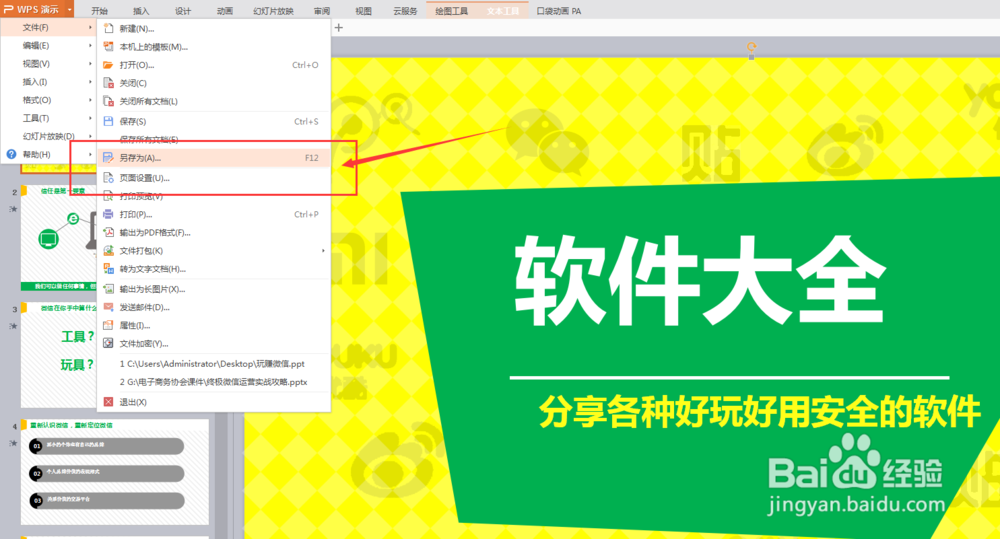This screenshot has width=1000, height=539.
Task: Click the 转为文字文档(H) convert icon
Action: pyautogui.click(x=108, y=269)
